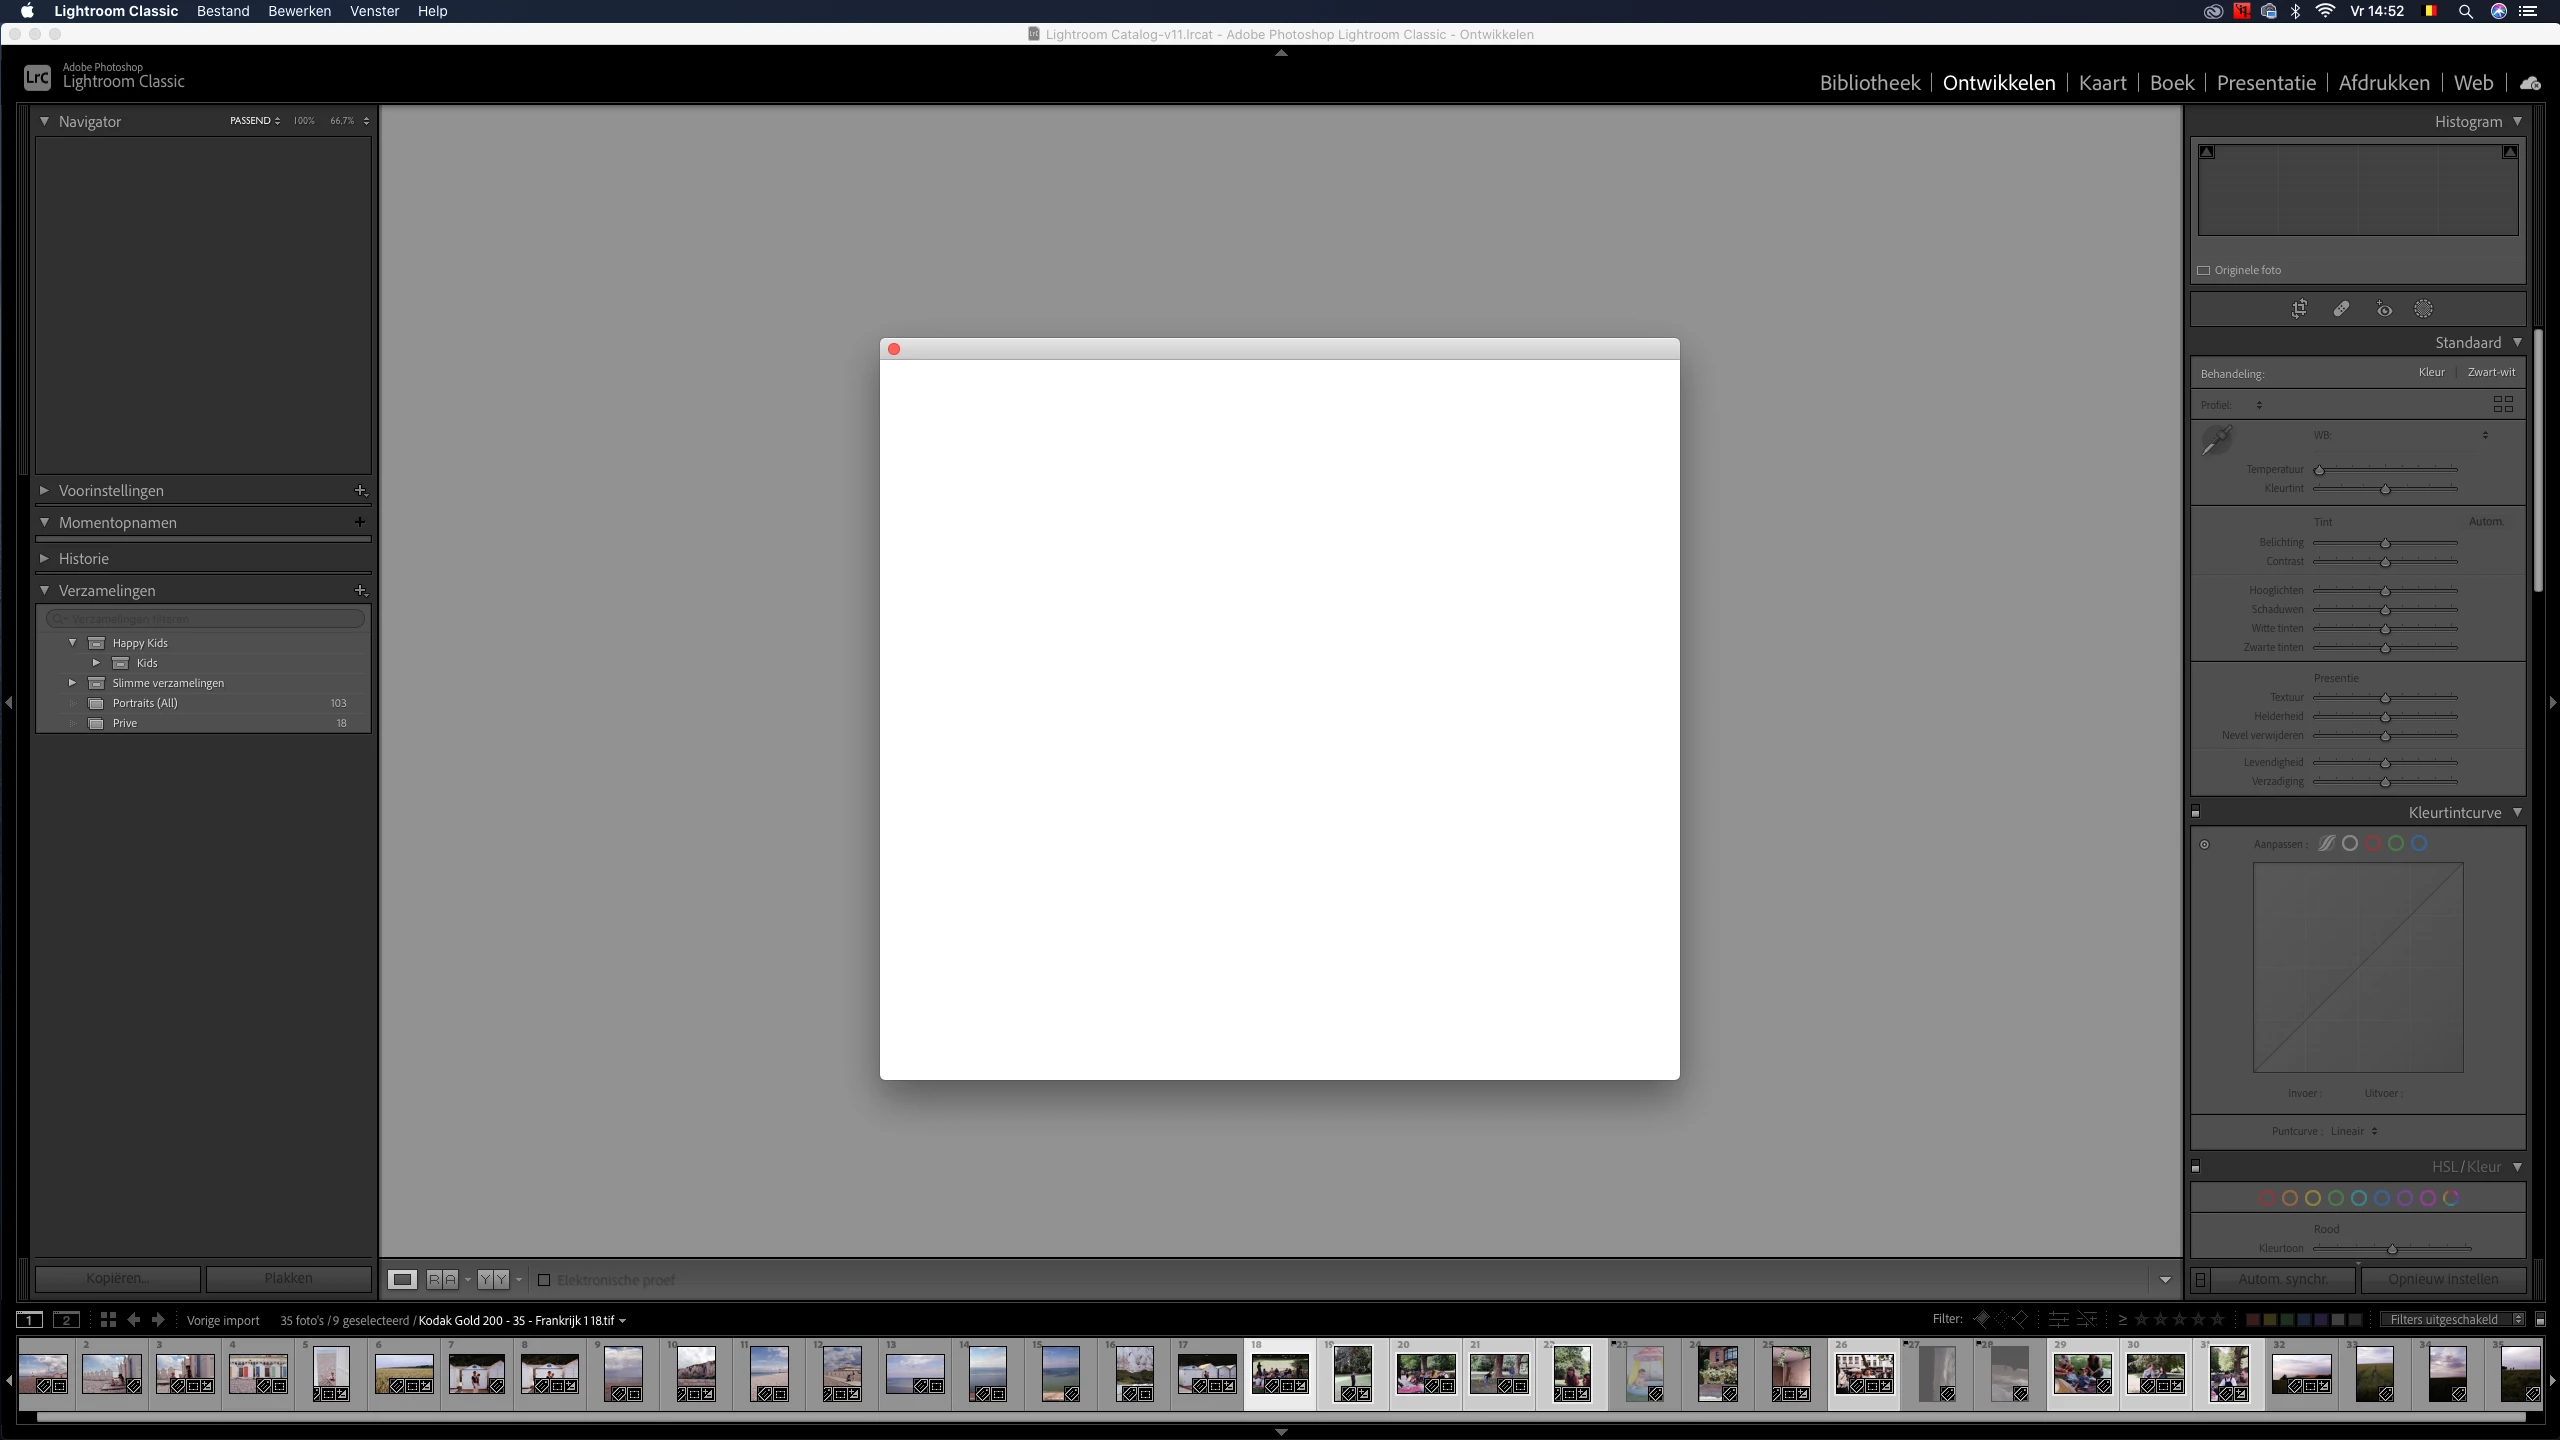This screenshot has width=2560, height=1440.
Task: Toggle the Originele foto checkbox
Action: coord(2203,270)
